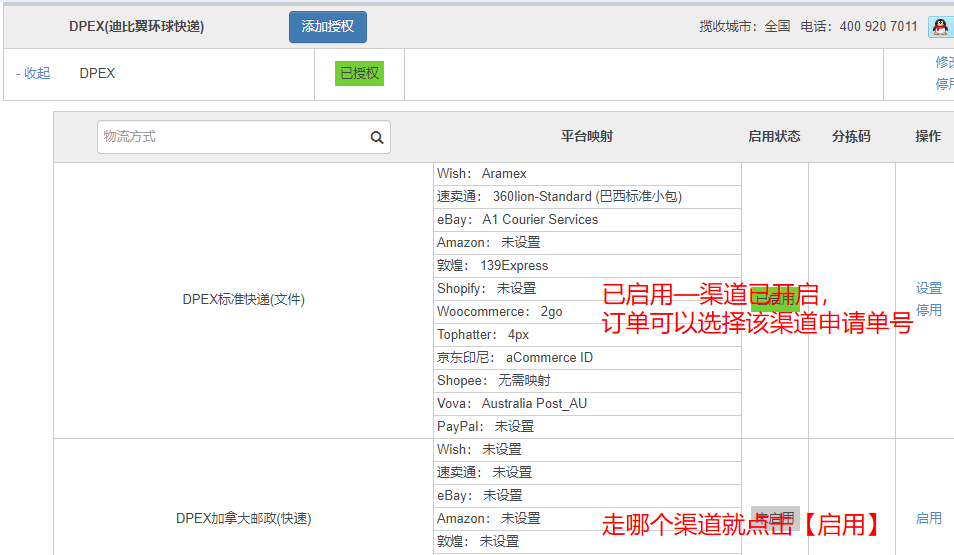Click 平台映射 column header
Image resolution: width=954 pixels, height=555 pixels.
pos(587,136)
